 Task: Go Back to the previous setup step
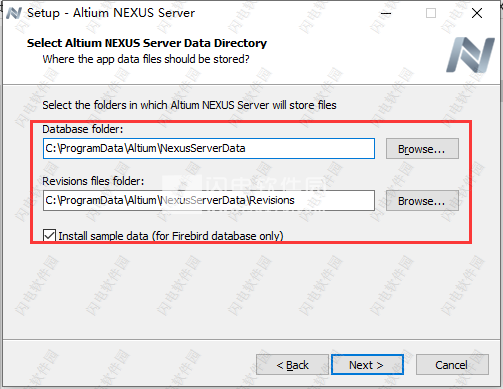click(292, 365)
